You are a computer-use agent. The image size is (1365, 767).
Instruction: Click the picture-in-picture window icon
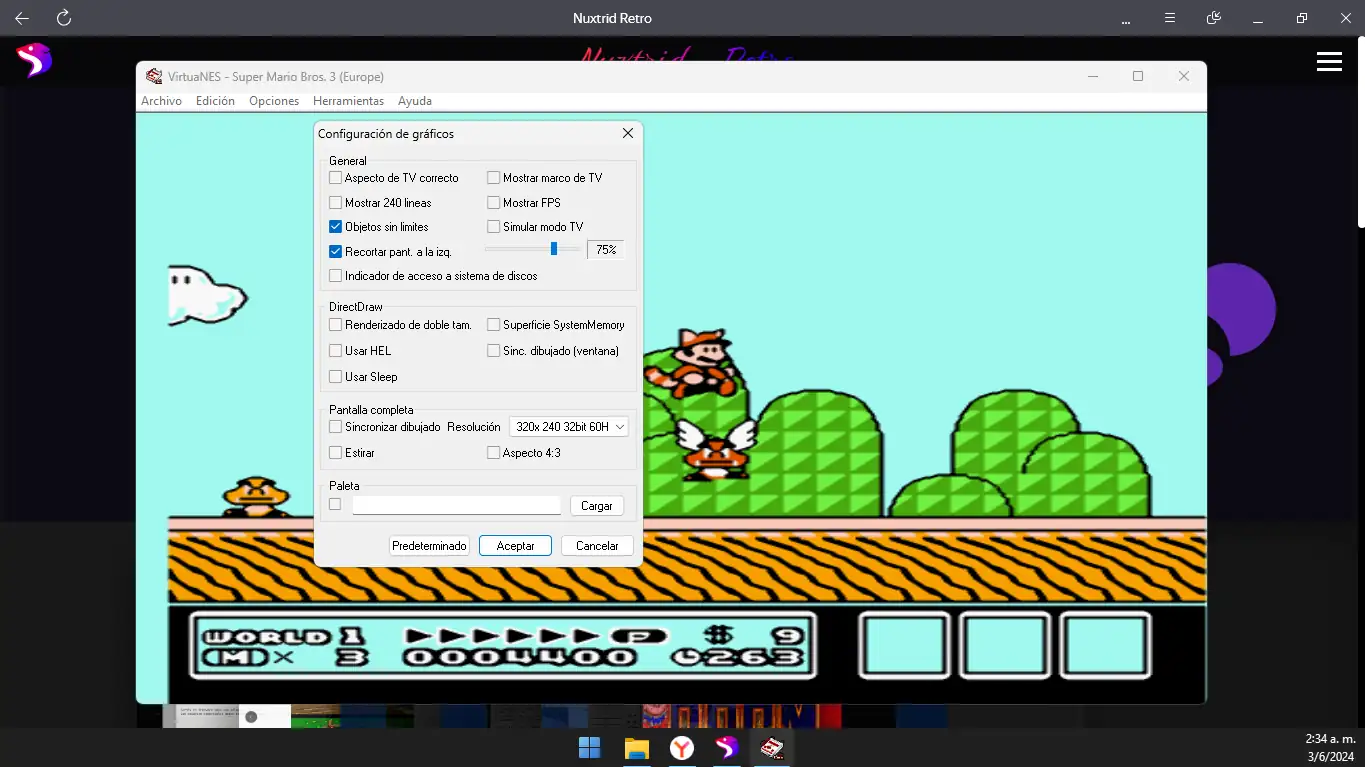click(1214, 18)
